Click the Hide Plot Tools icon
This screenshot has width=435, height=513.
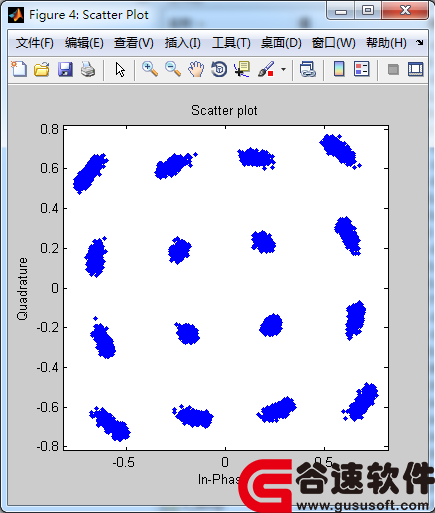393,70
